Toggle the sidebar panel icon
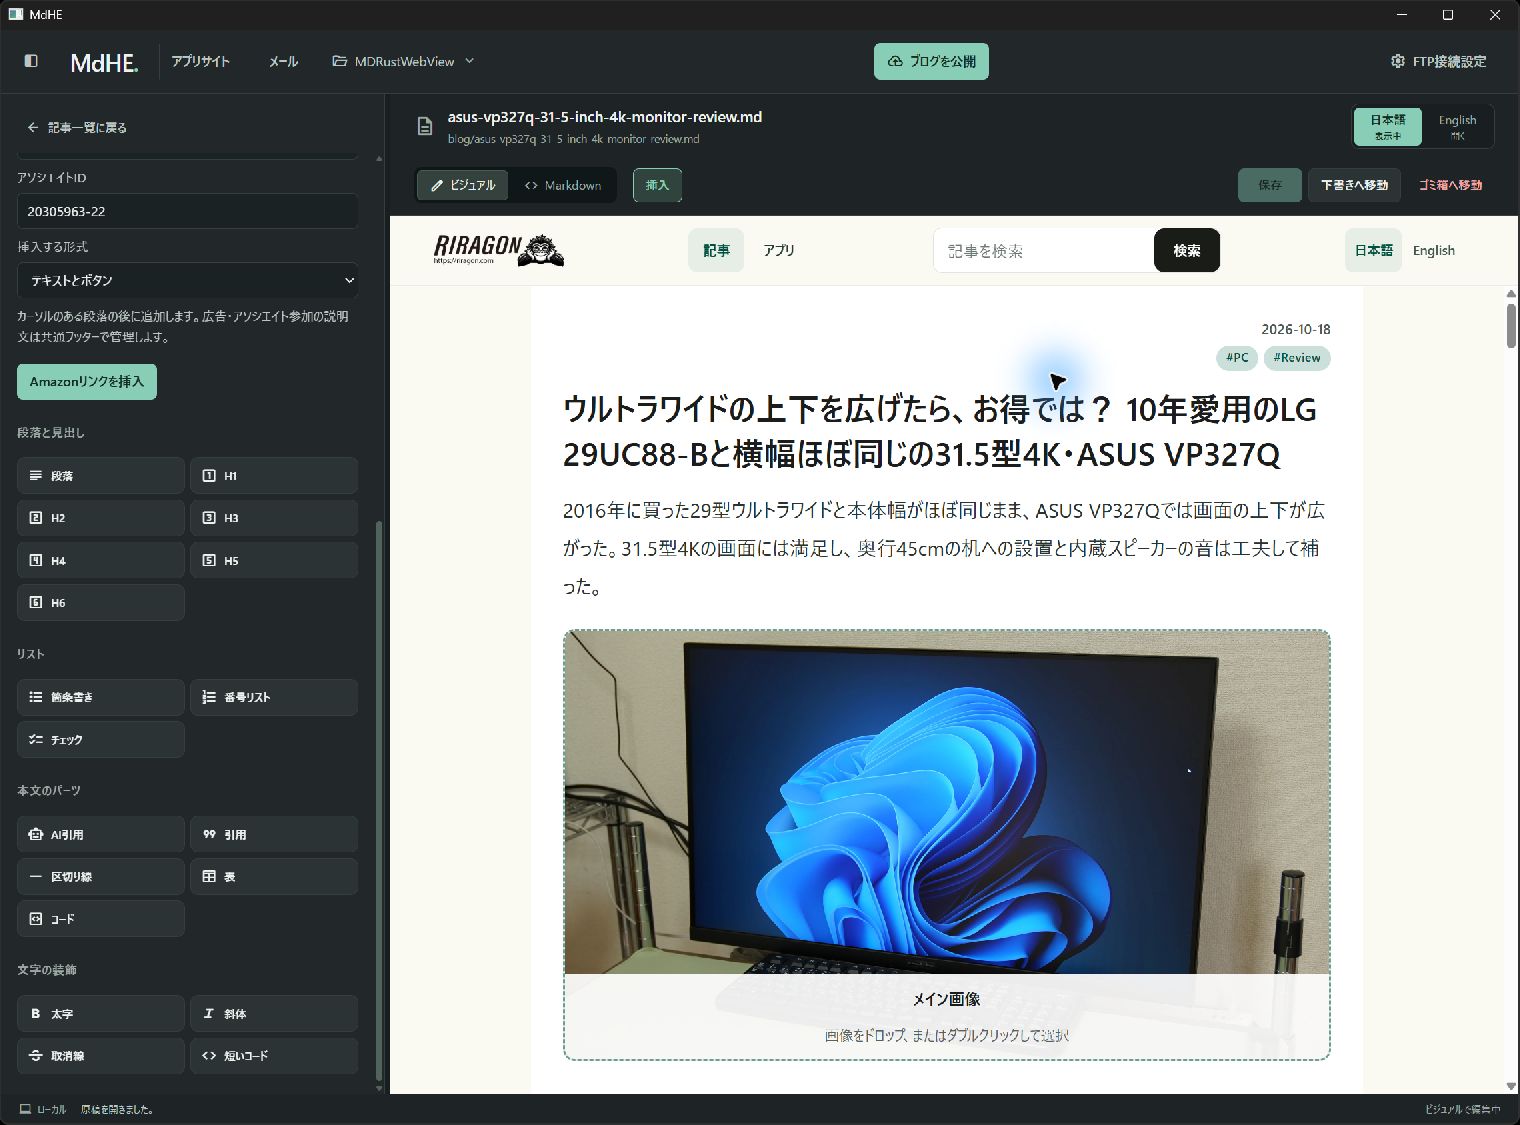Viewport: 1520px width, 1125px height. [x=31, y=61]
